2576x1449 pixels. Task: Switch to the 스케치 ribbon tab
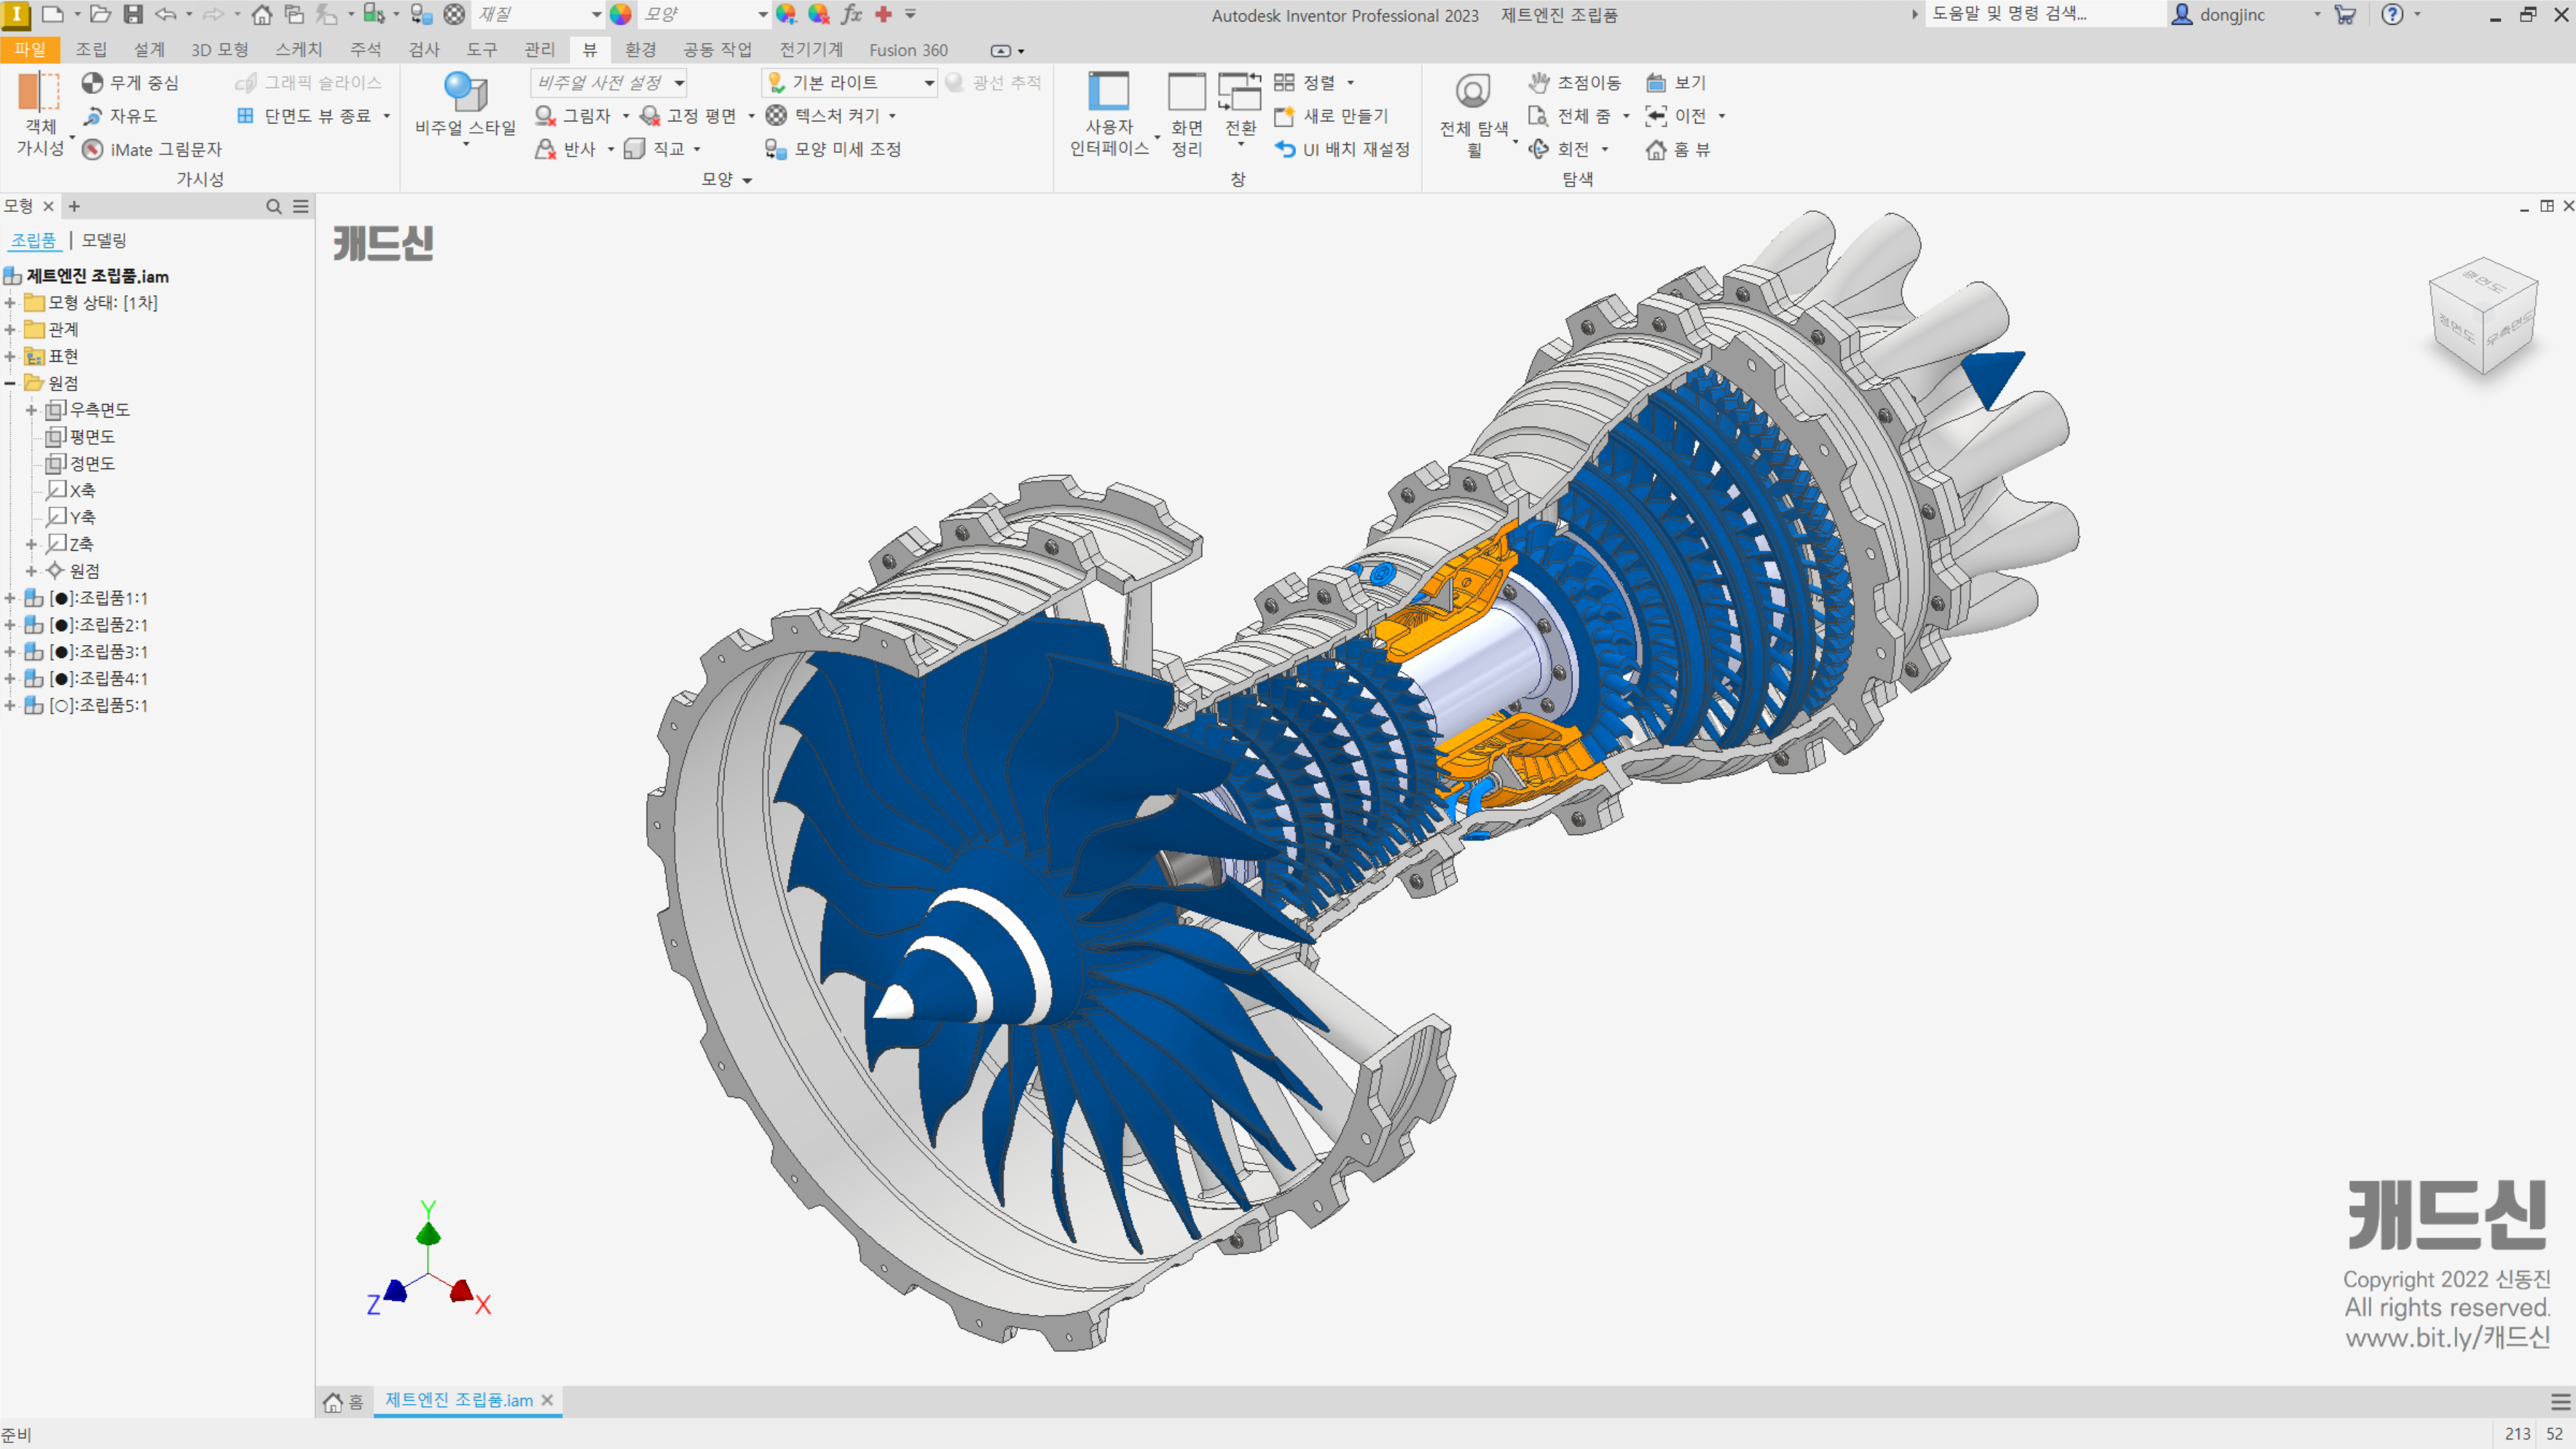click(298, 50)
